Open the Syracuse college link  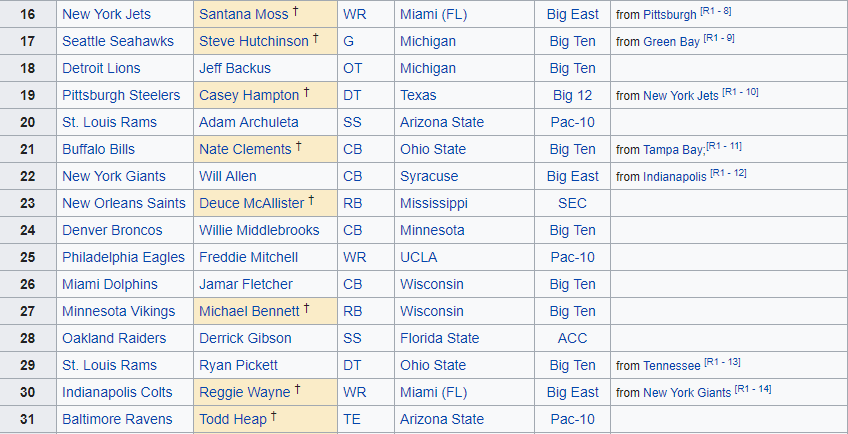pyautogui.click(x=429, y=177)
